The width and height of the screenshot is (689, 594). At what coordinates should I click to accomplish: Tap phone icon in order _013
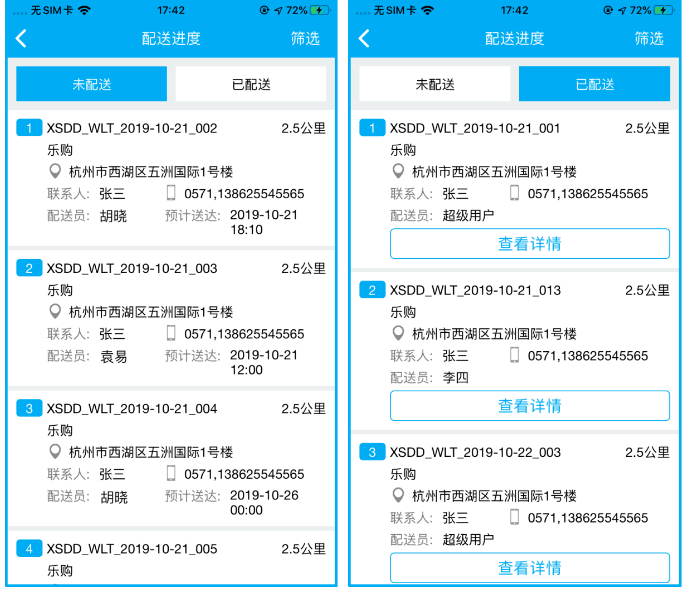[x=514, y=355]
